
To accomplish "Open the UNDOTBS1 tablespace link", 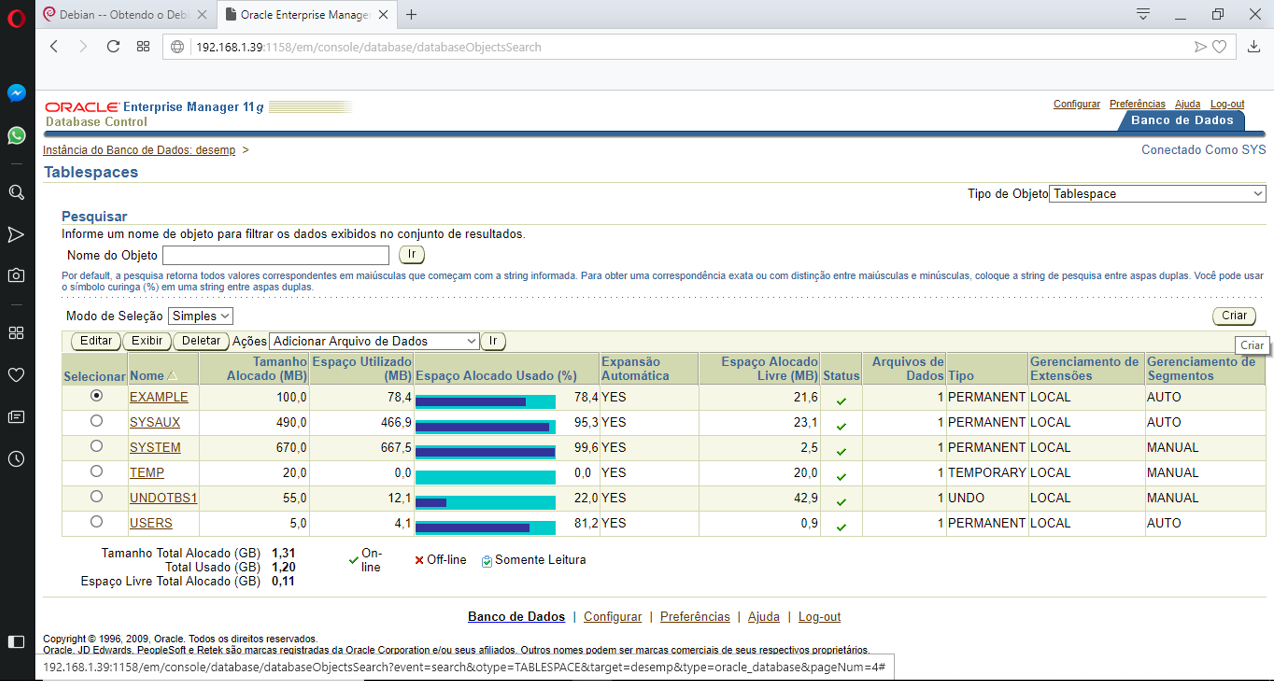I will [164, 497].
